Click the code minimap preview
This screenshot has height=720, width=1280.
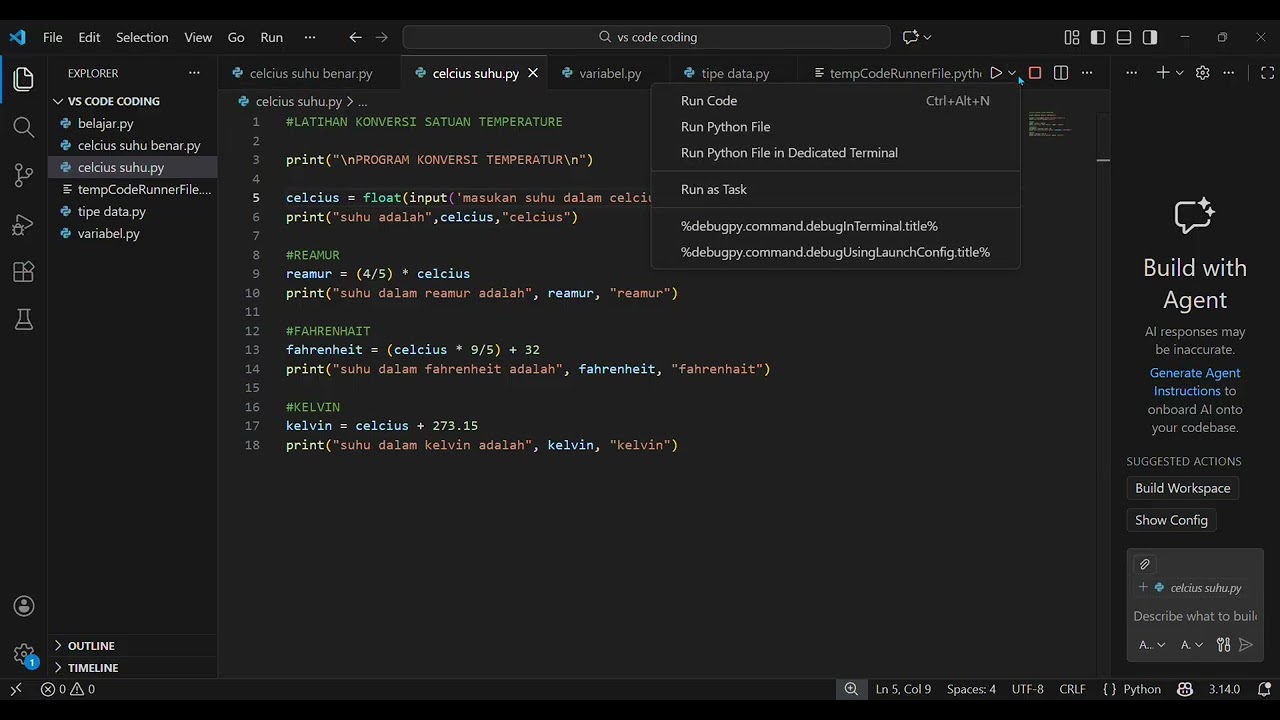pos(1050,124)
